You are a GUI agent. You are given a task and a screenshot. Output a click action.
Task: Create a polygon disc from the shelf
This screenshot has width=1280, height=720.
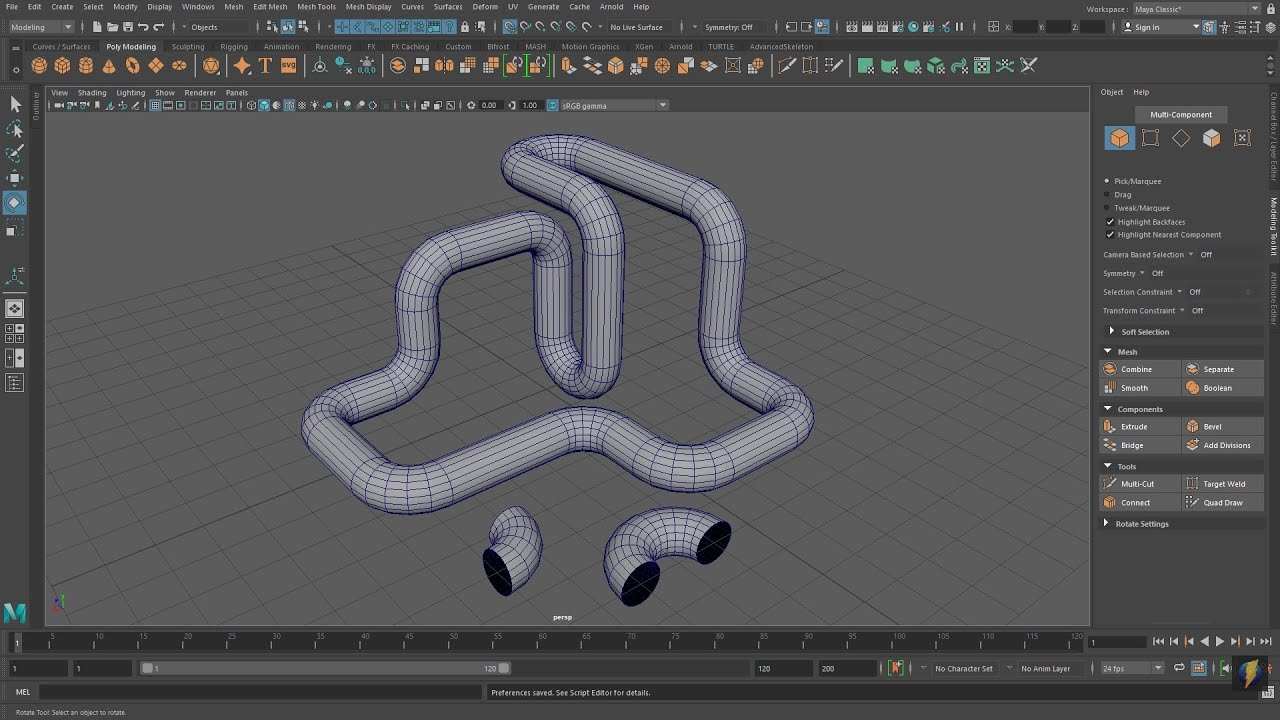pos(179,66)
